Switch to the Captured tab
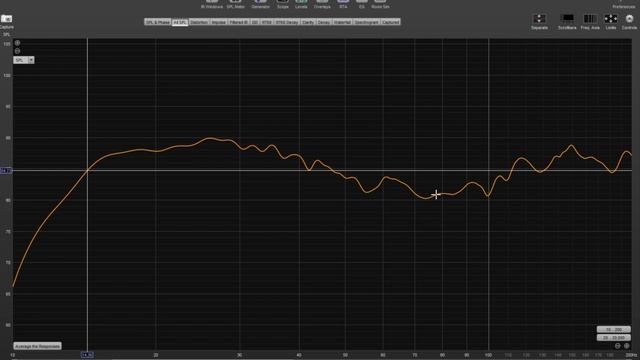640x360 pixels. [x=391, y=22]
